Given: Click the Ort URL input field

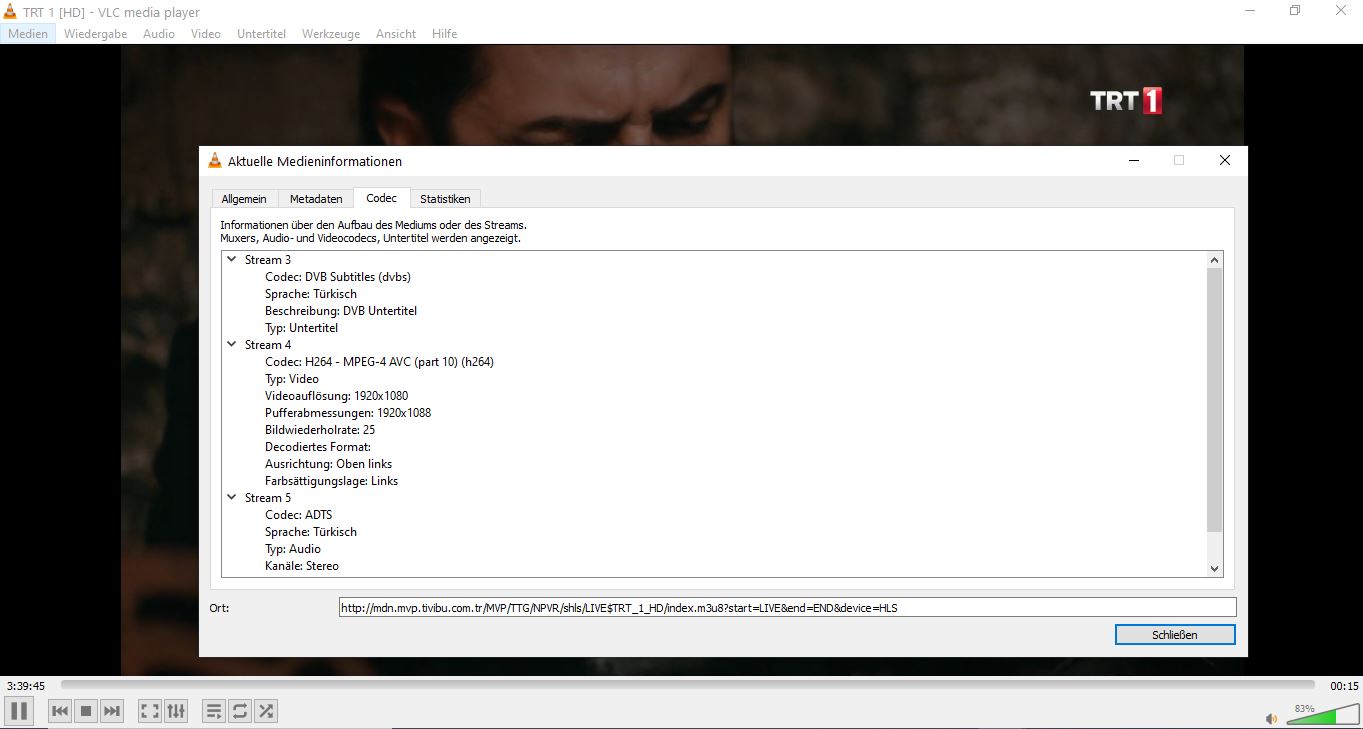Looking at the screenshot, I should click(788, 607).
